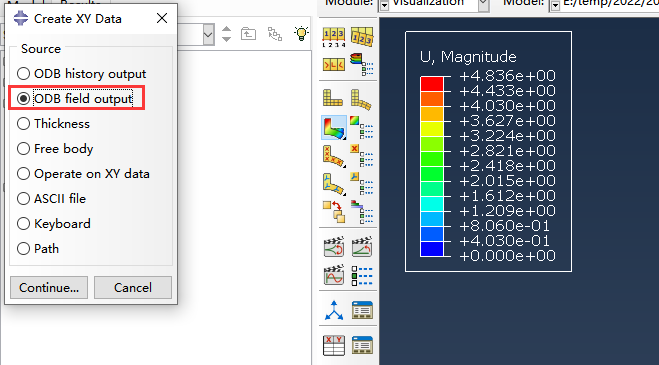Viewport: 659px width, 365px height.
Task: Start Animate Time History
Action: tap(362, 246)
